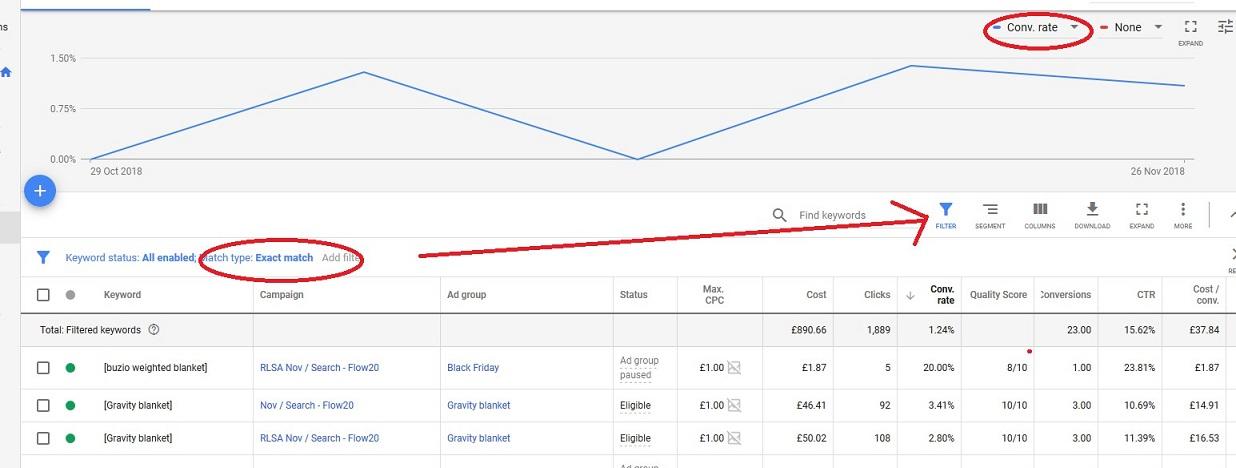1236x468 pixels.
Task: Sort by Quality Score column header
Action: (998, 295)
